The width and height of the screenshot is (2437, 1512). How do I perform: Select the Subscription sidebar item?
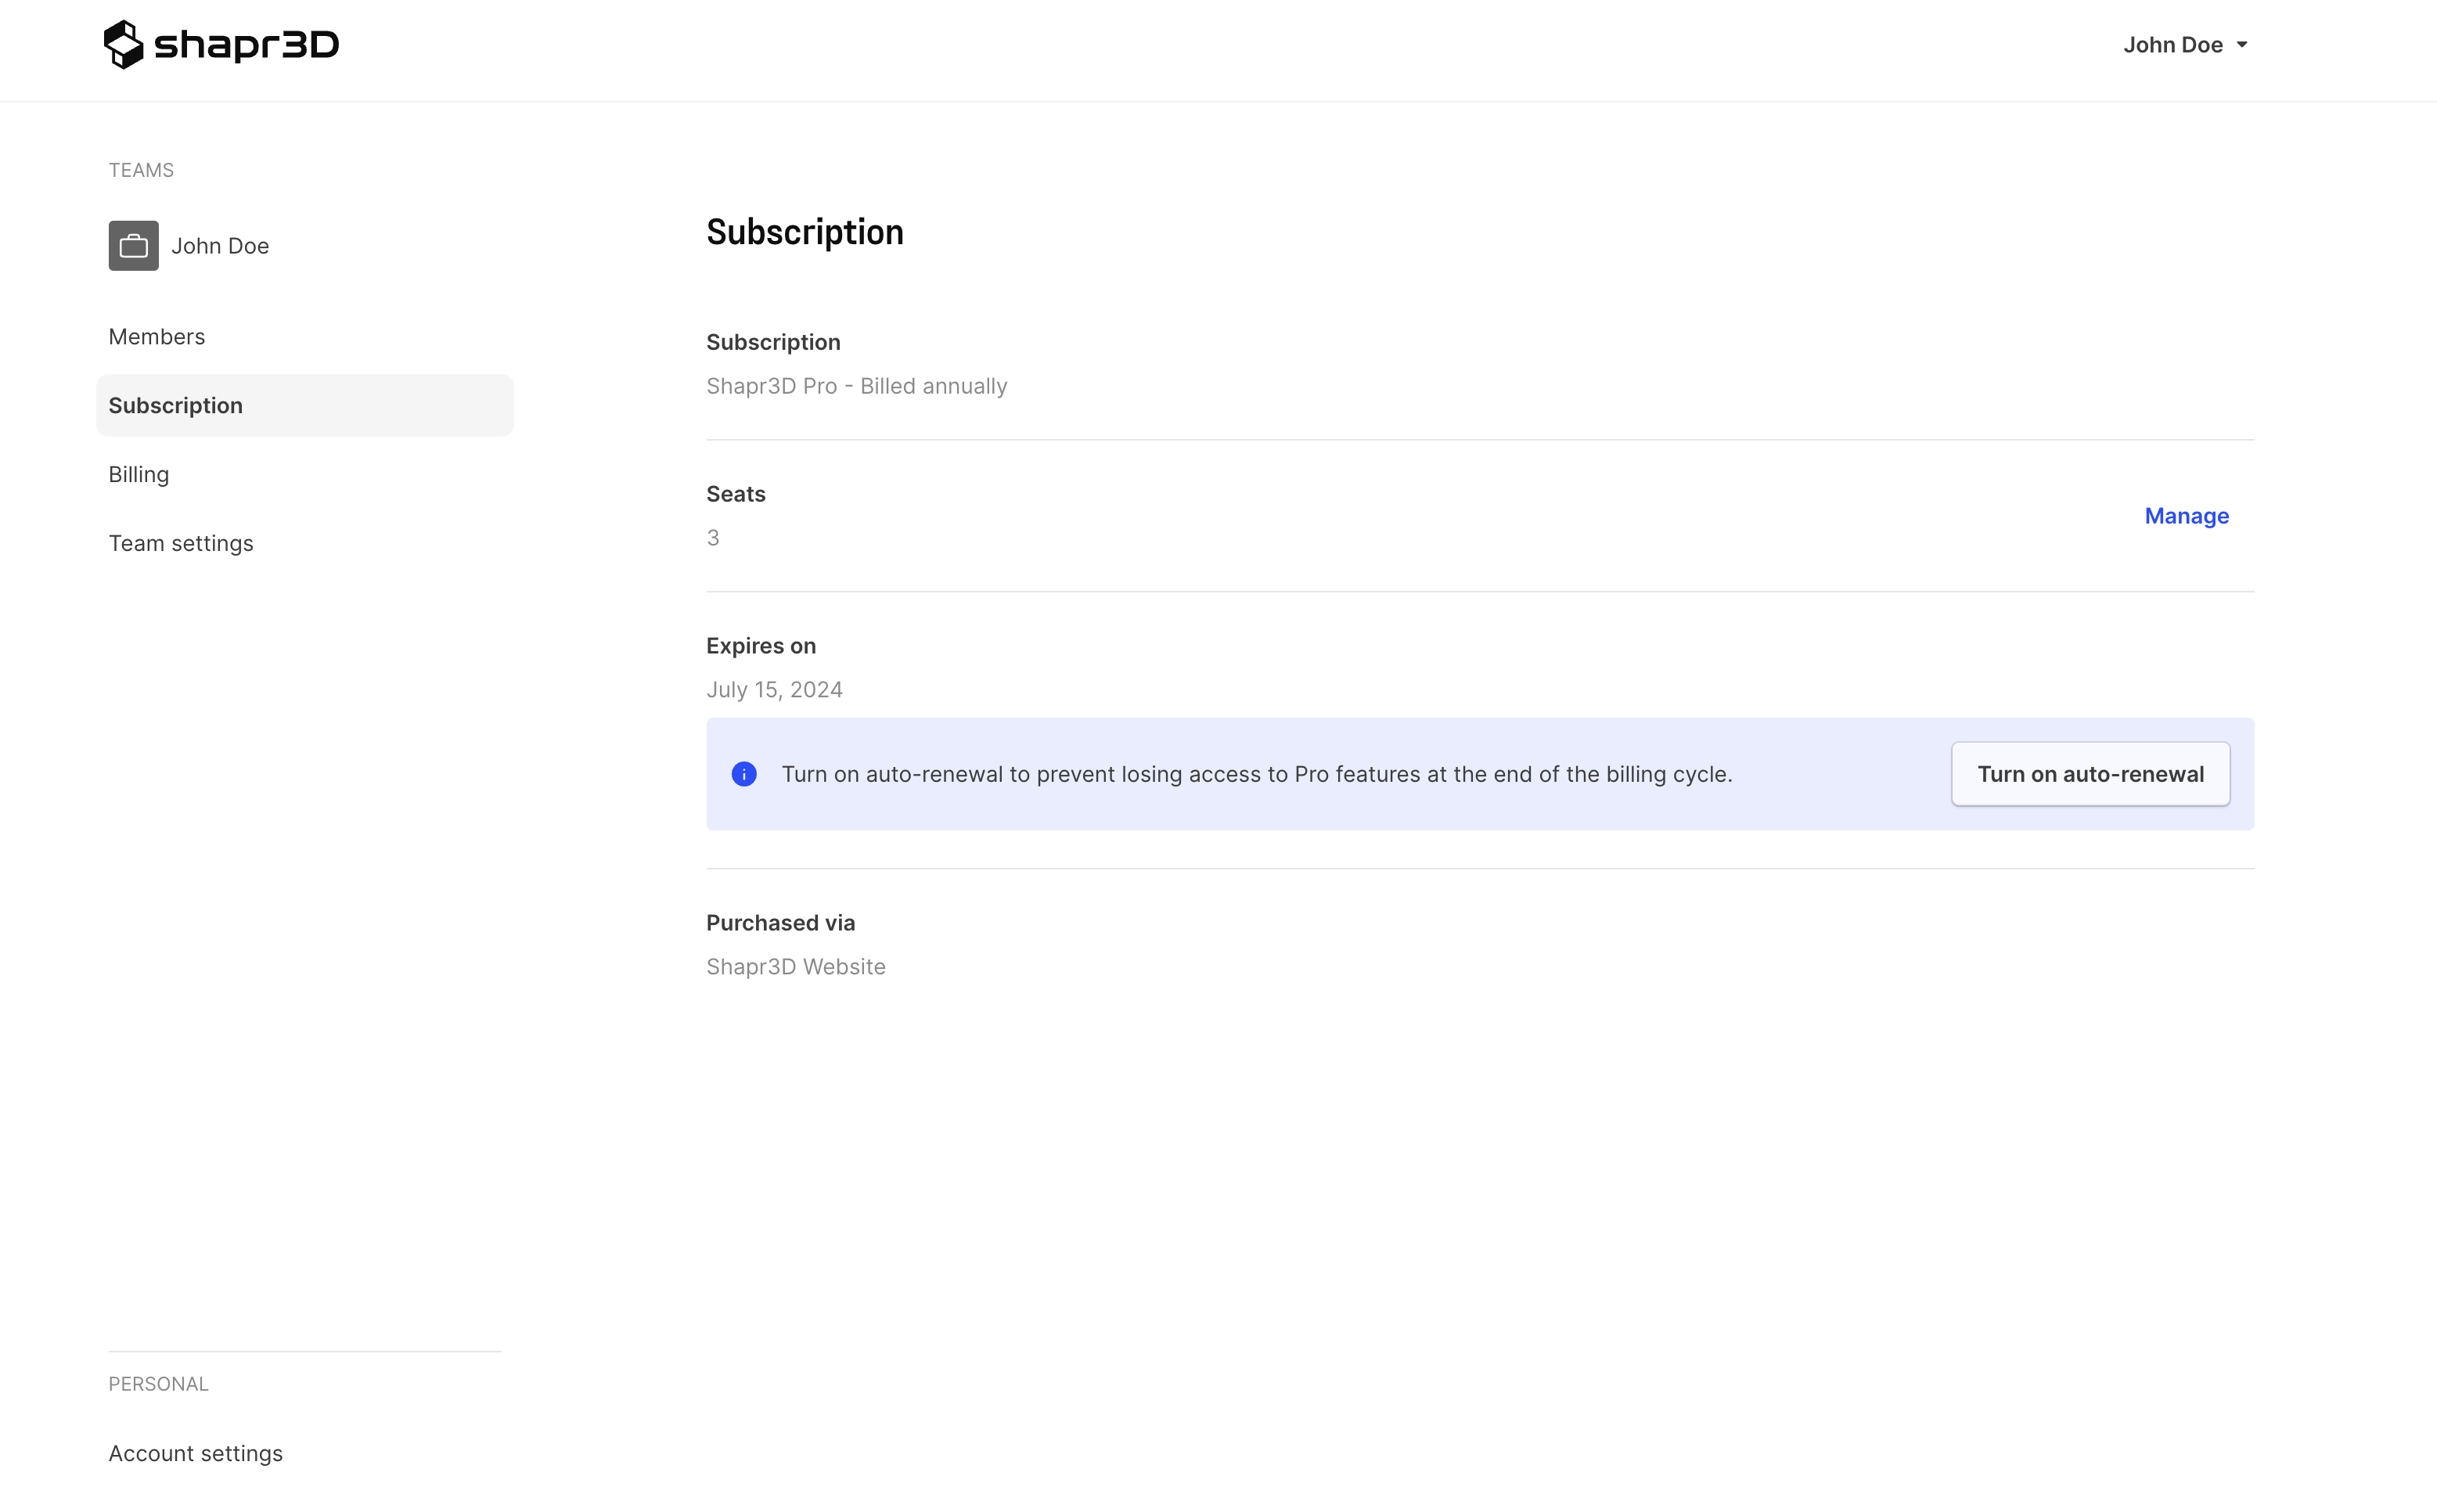[176, 405]
